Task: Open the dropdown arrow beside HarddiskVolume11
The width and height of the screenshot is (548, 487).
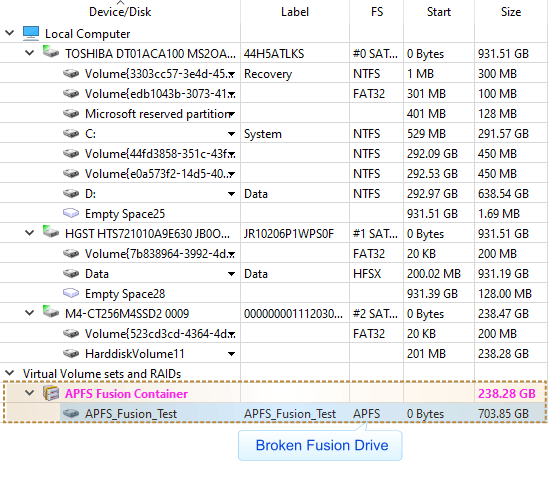Action: click(x=231, y=354)
